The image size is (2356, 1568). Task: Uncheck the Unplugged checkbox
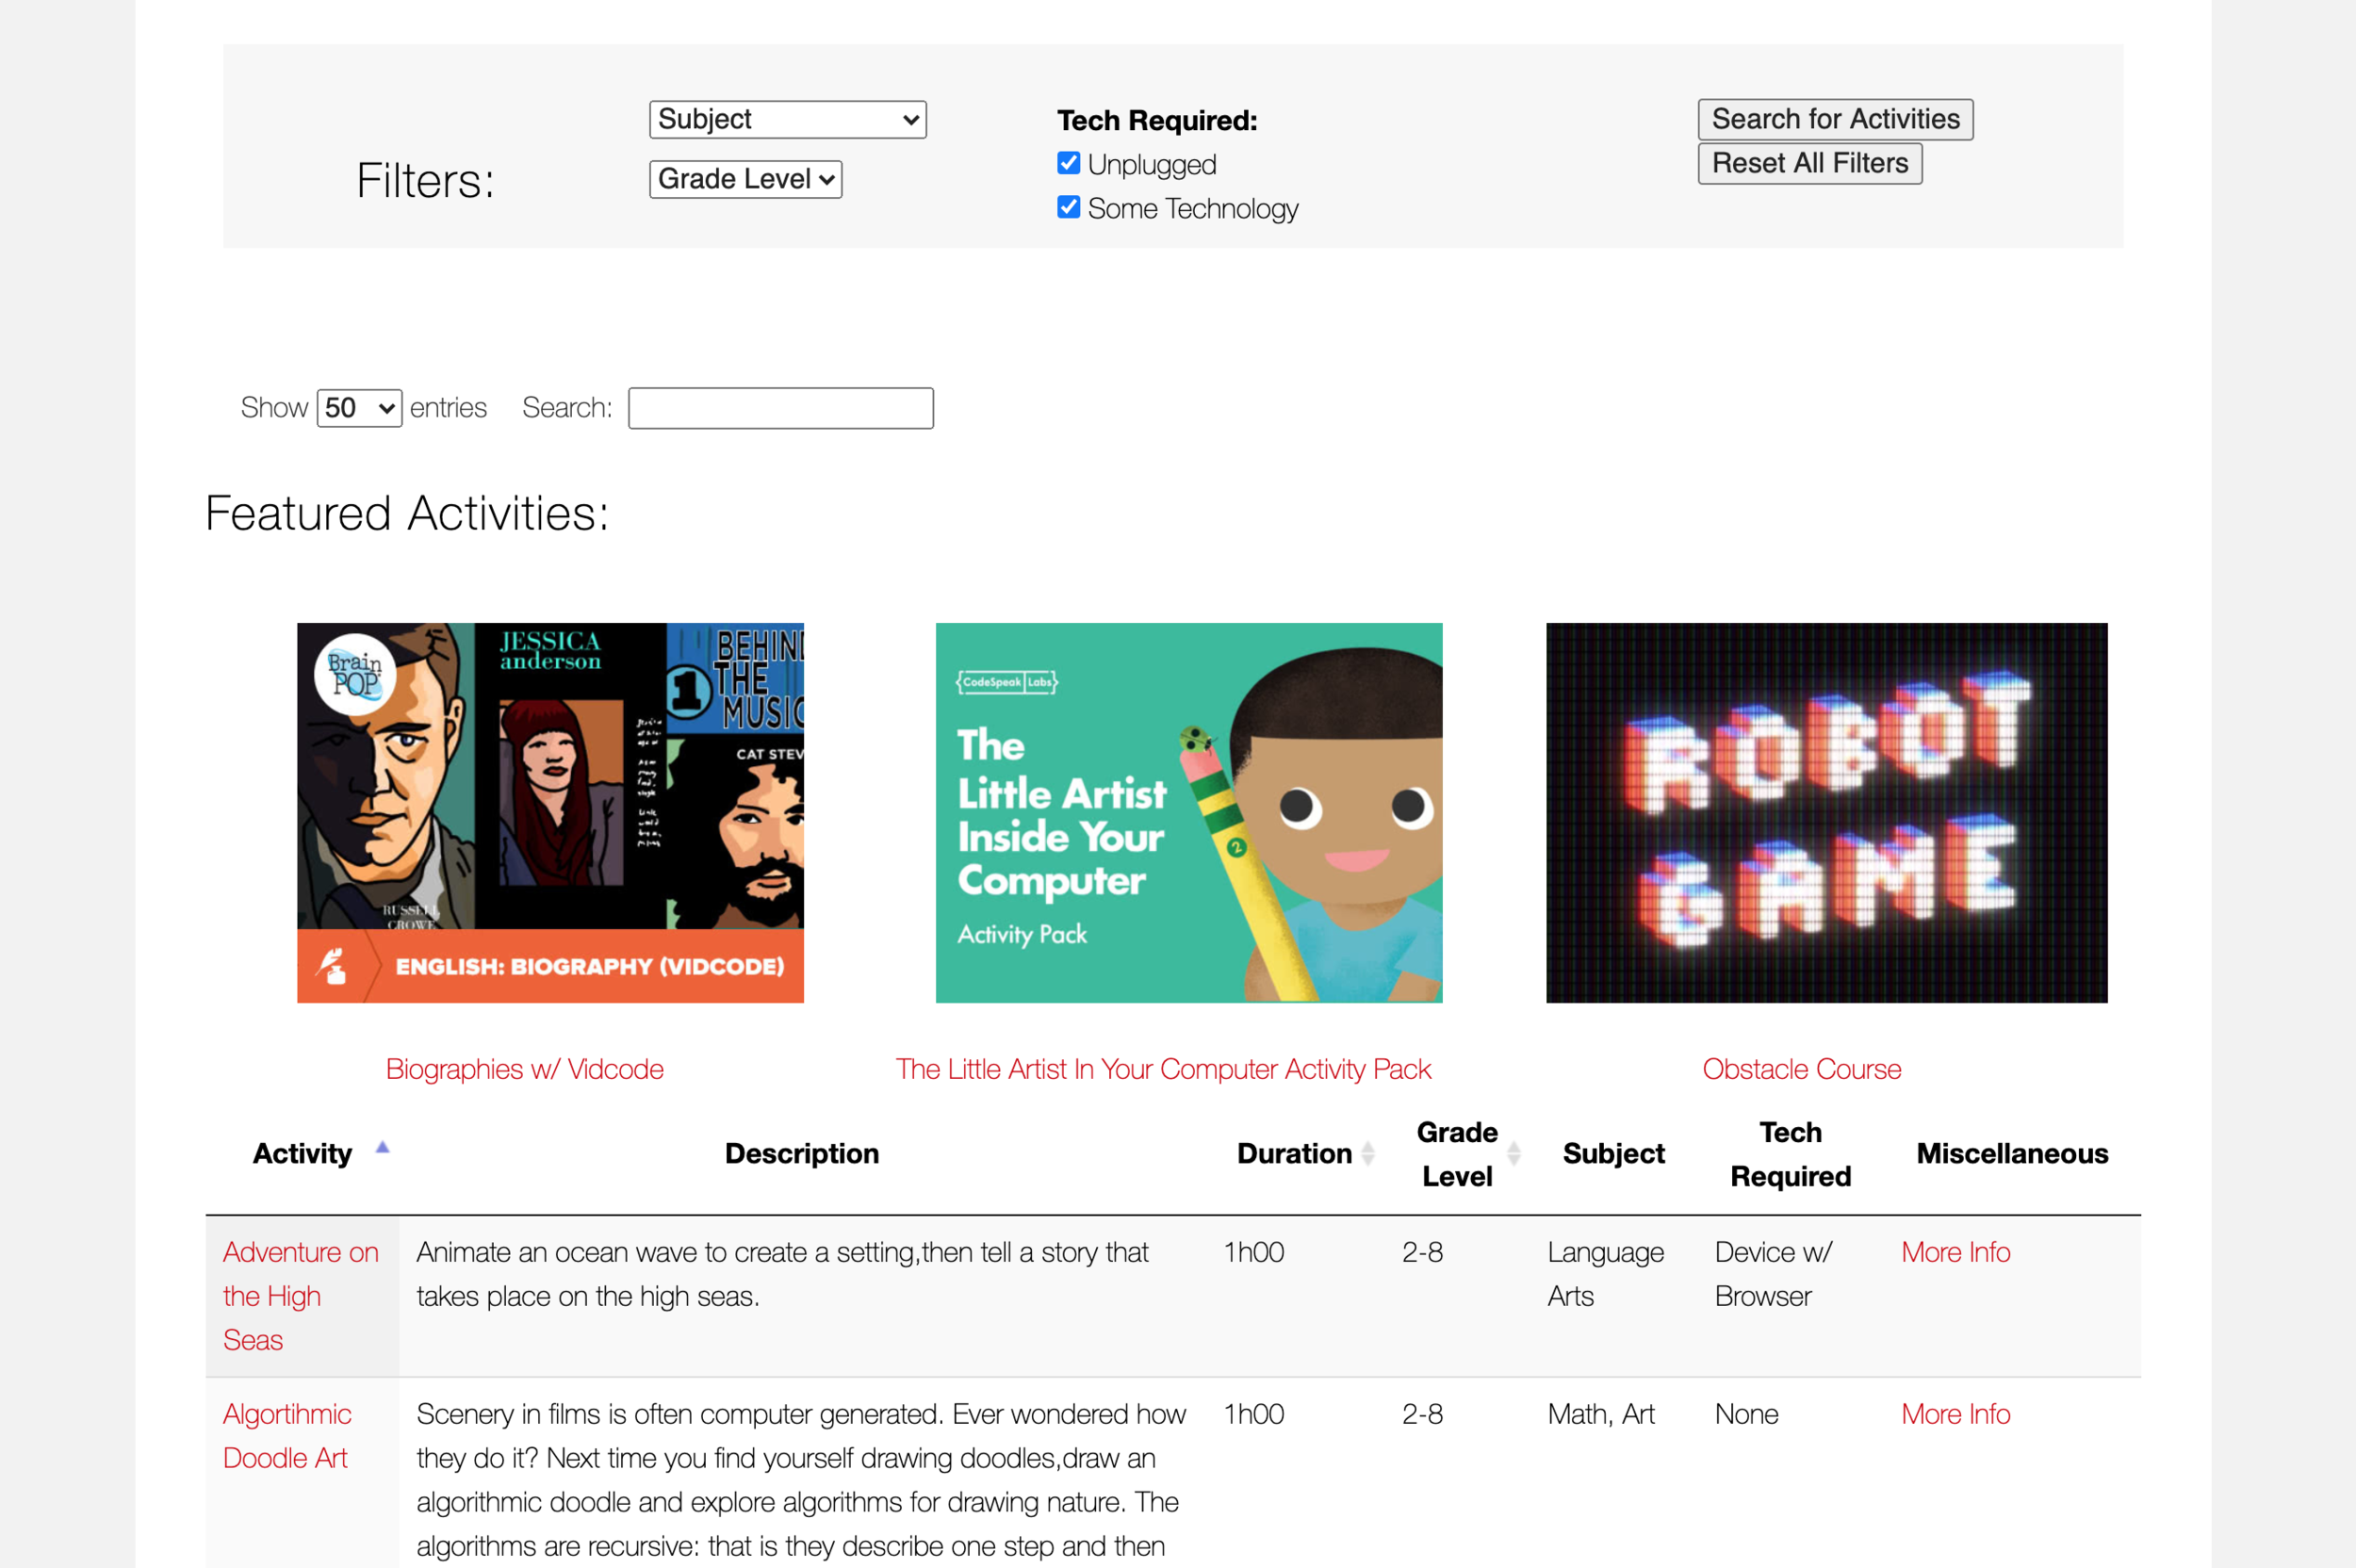click(1068, 163)
